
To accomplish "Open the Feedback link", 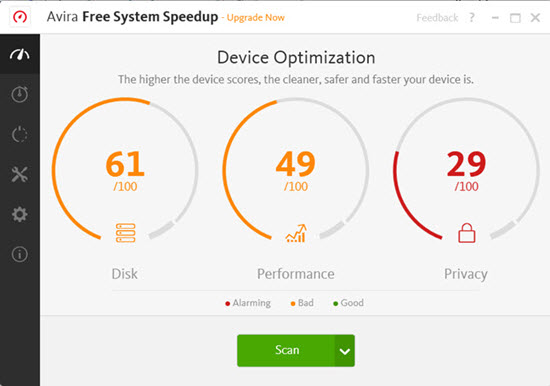I will [x=437, y=18].
